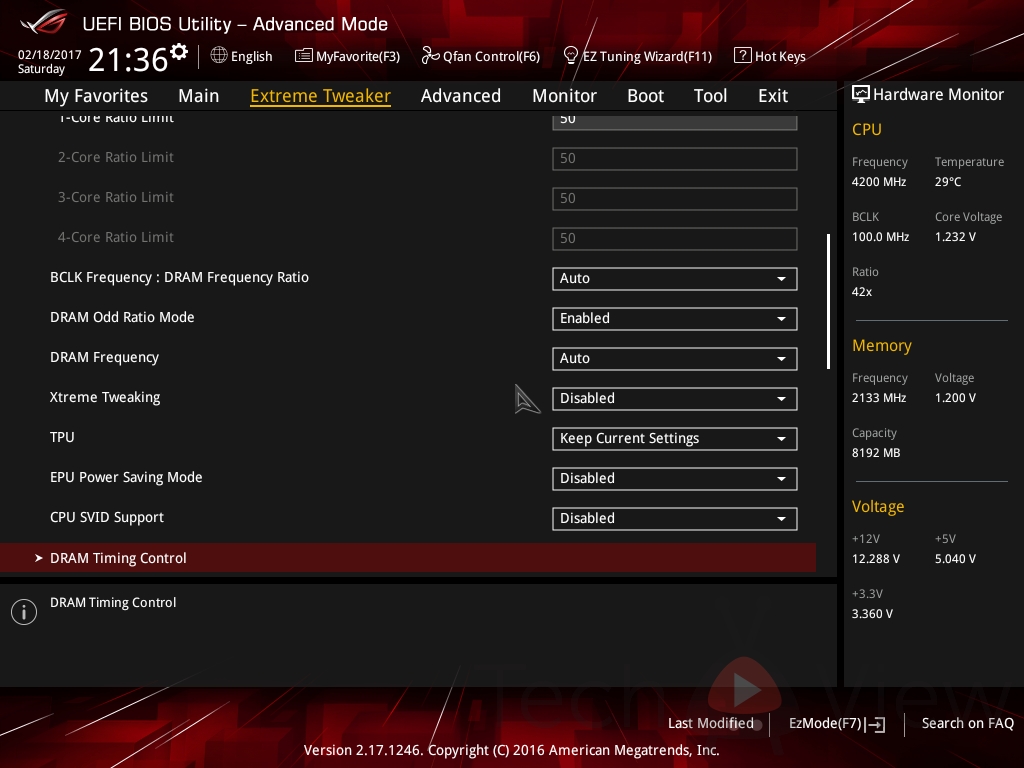This screenshot has height=768, width=1024.
Task: Click the DRAM Timing Control arrow marker
Action: pos(39,558)
